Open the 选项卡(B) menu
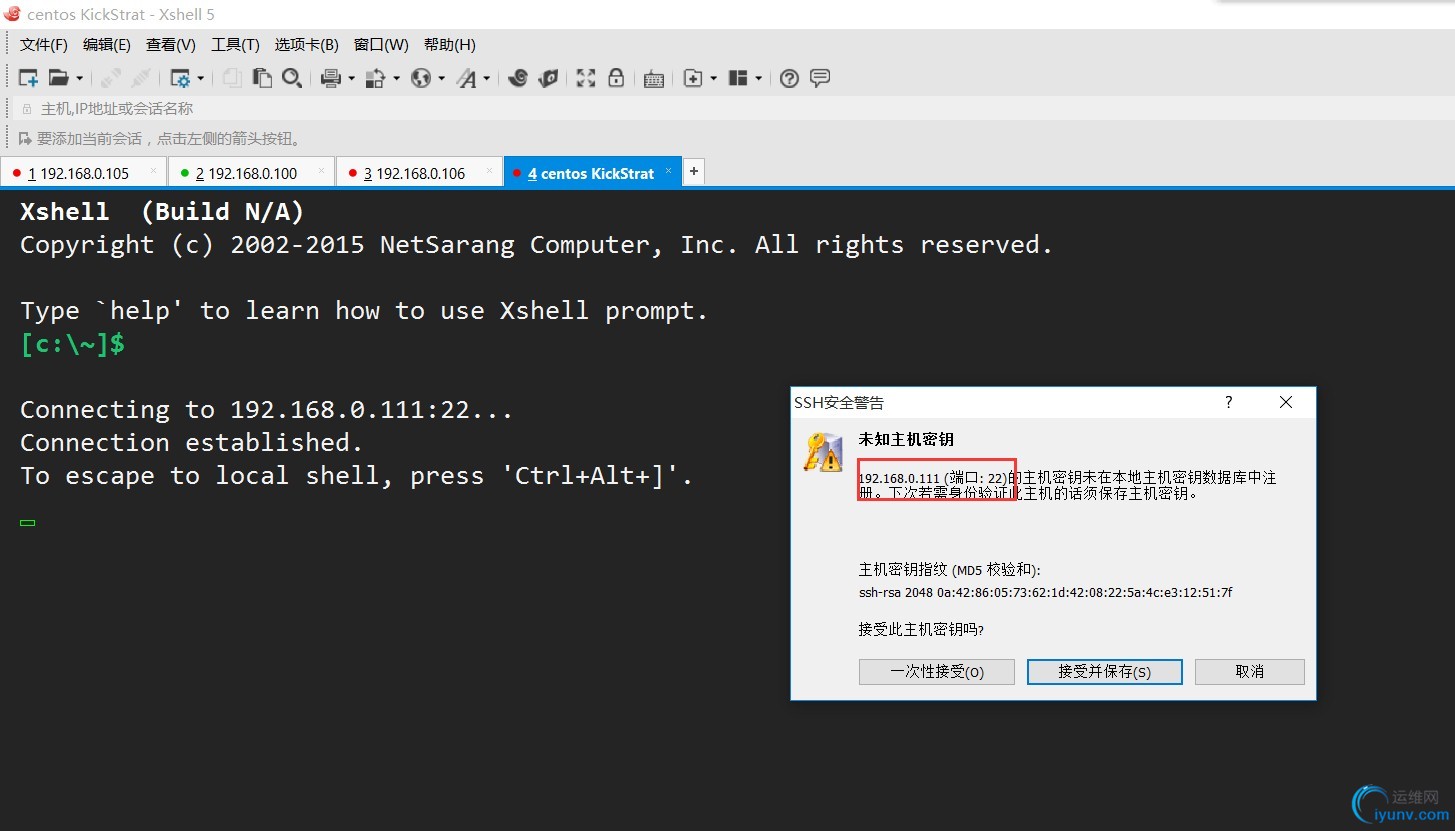 click(x=307, y=45)
